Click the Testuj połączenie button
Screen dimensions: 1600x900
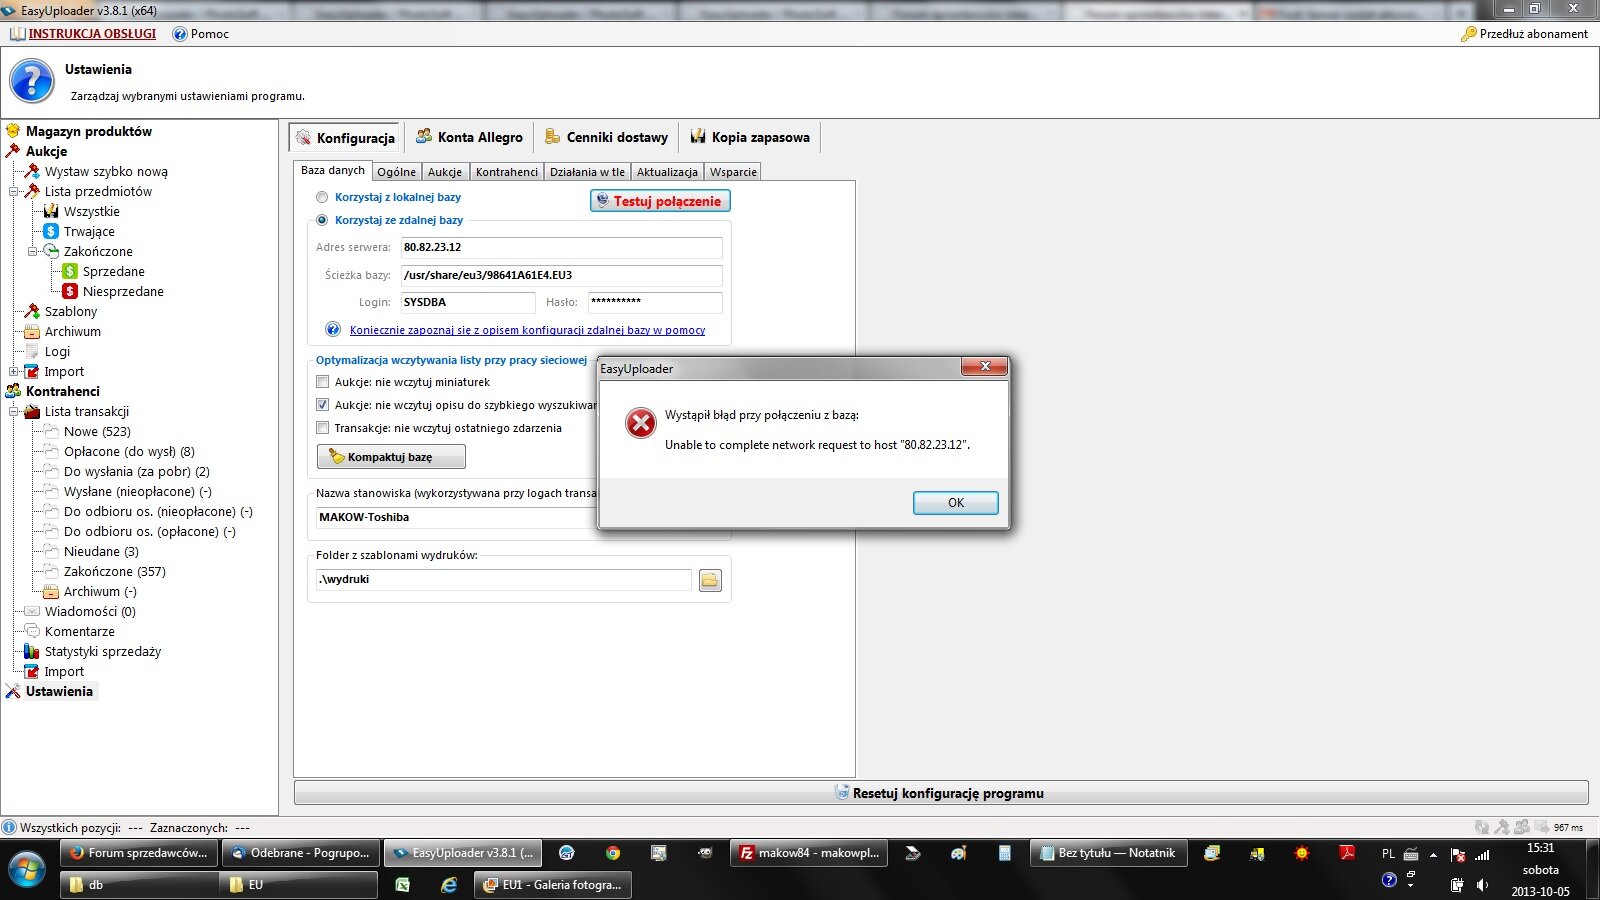pos(660,201)
